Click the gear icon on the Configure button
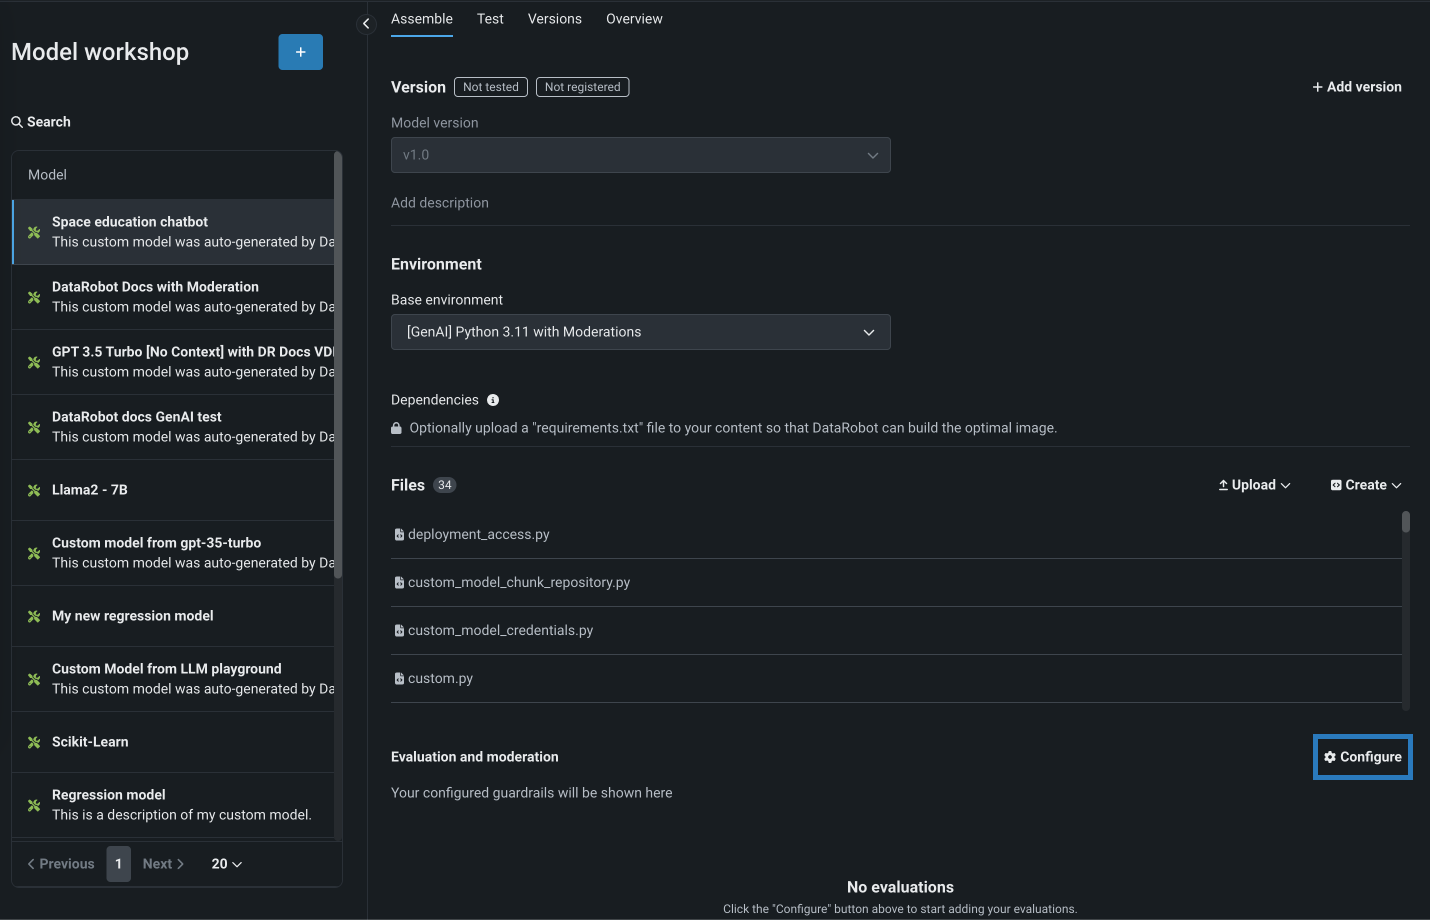This screenshot has width=1430, height=920. coord(1330,756)
